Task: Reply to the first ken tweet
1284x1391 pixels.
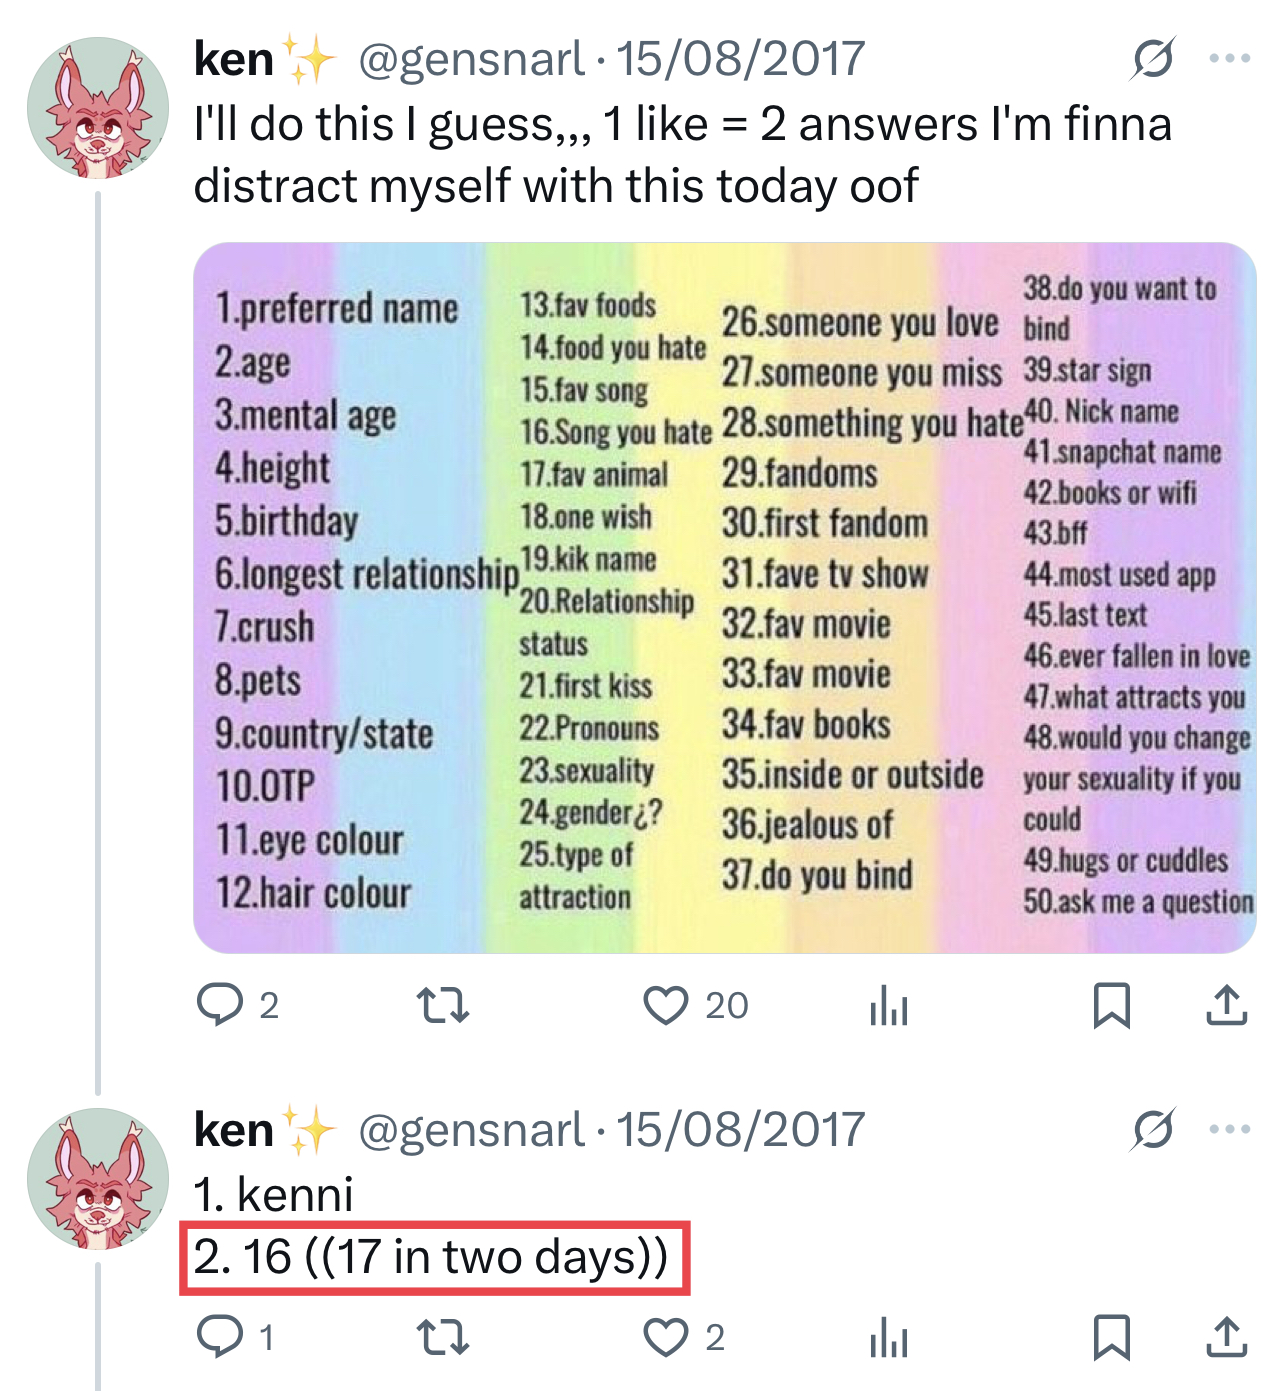Action: (220, 1005)
